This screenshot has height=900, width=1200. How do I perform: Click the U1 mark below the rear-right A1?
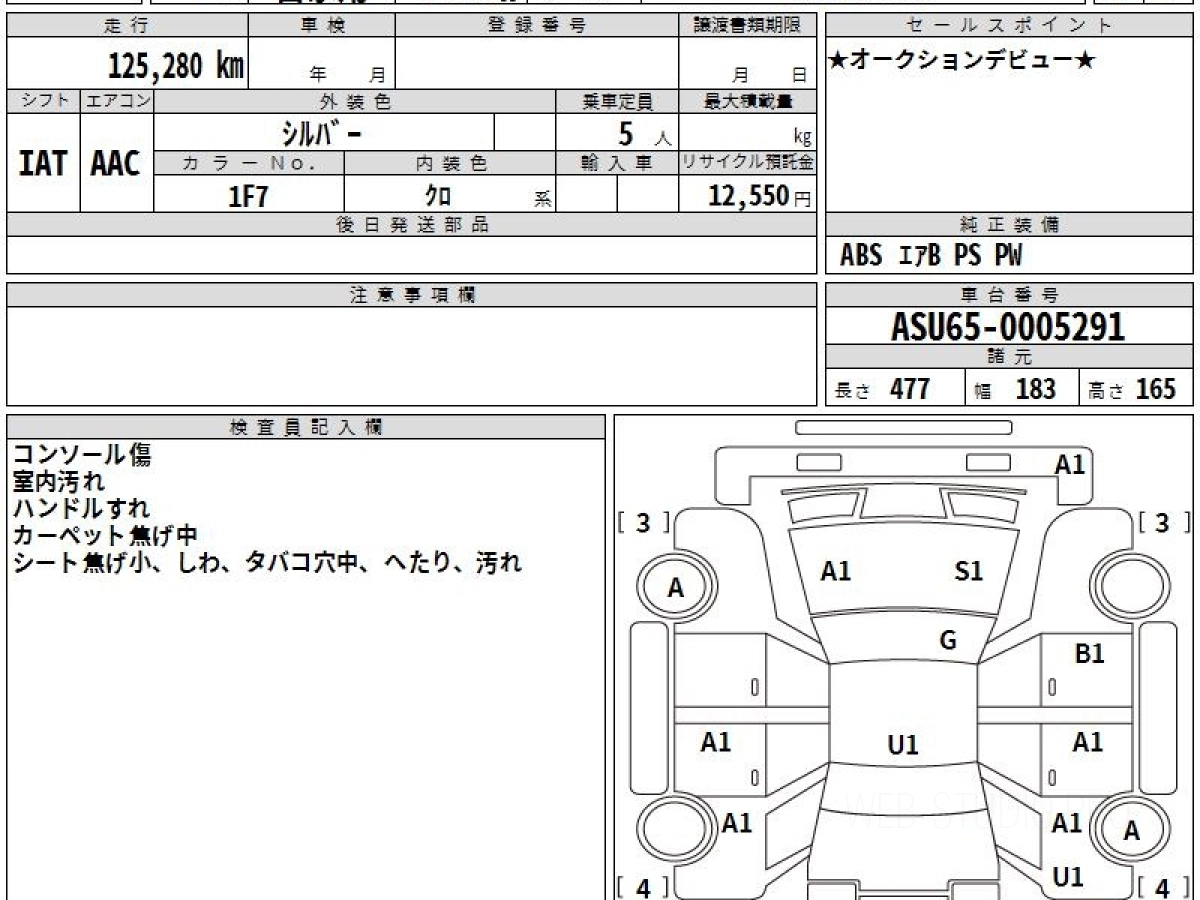[1069, 877]
